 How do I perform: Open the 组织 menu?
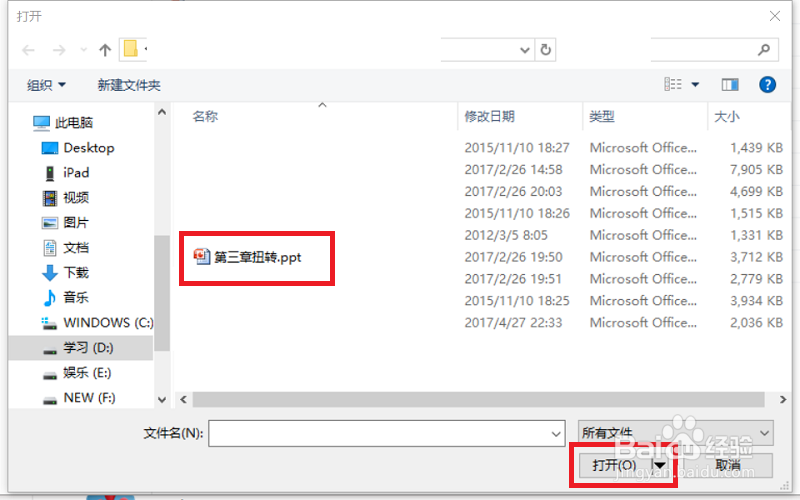(x=46, y=85)
